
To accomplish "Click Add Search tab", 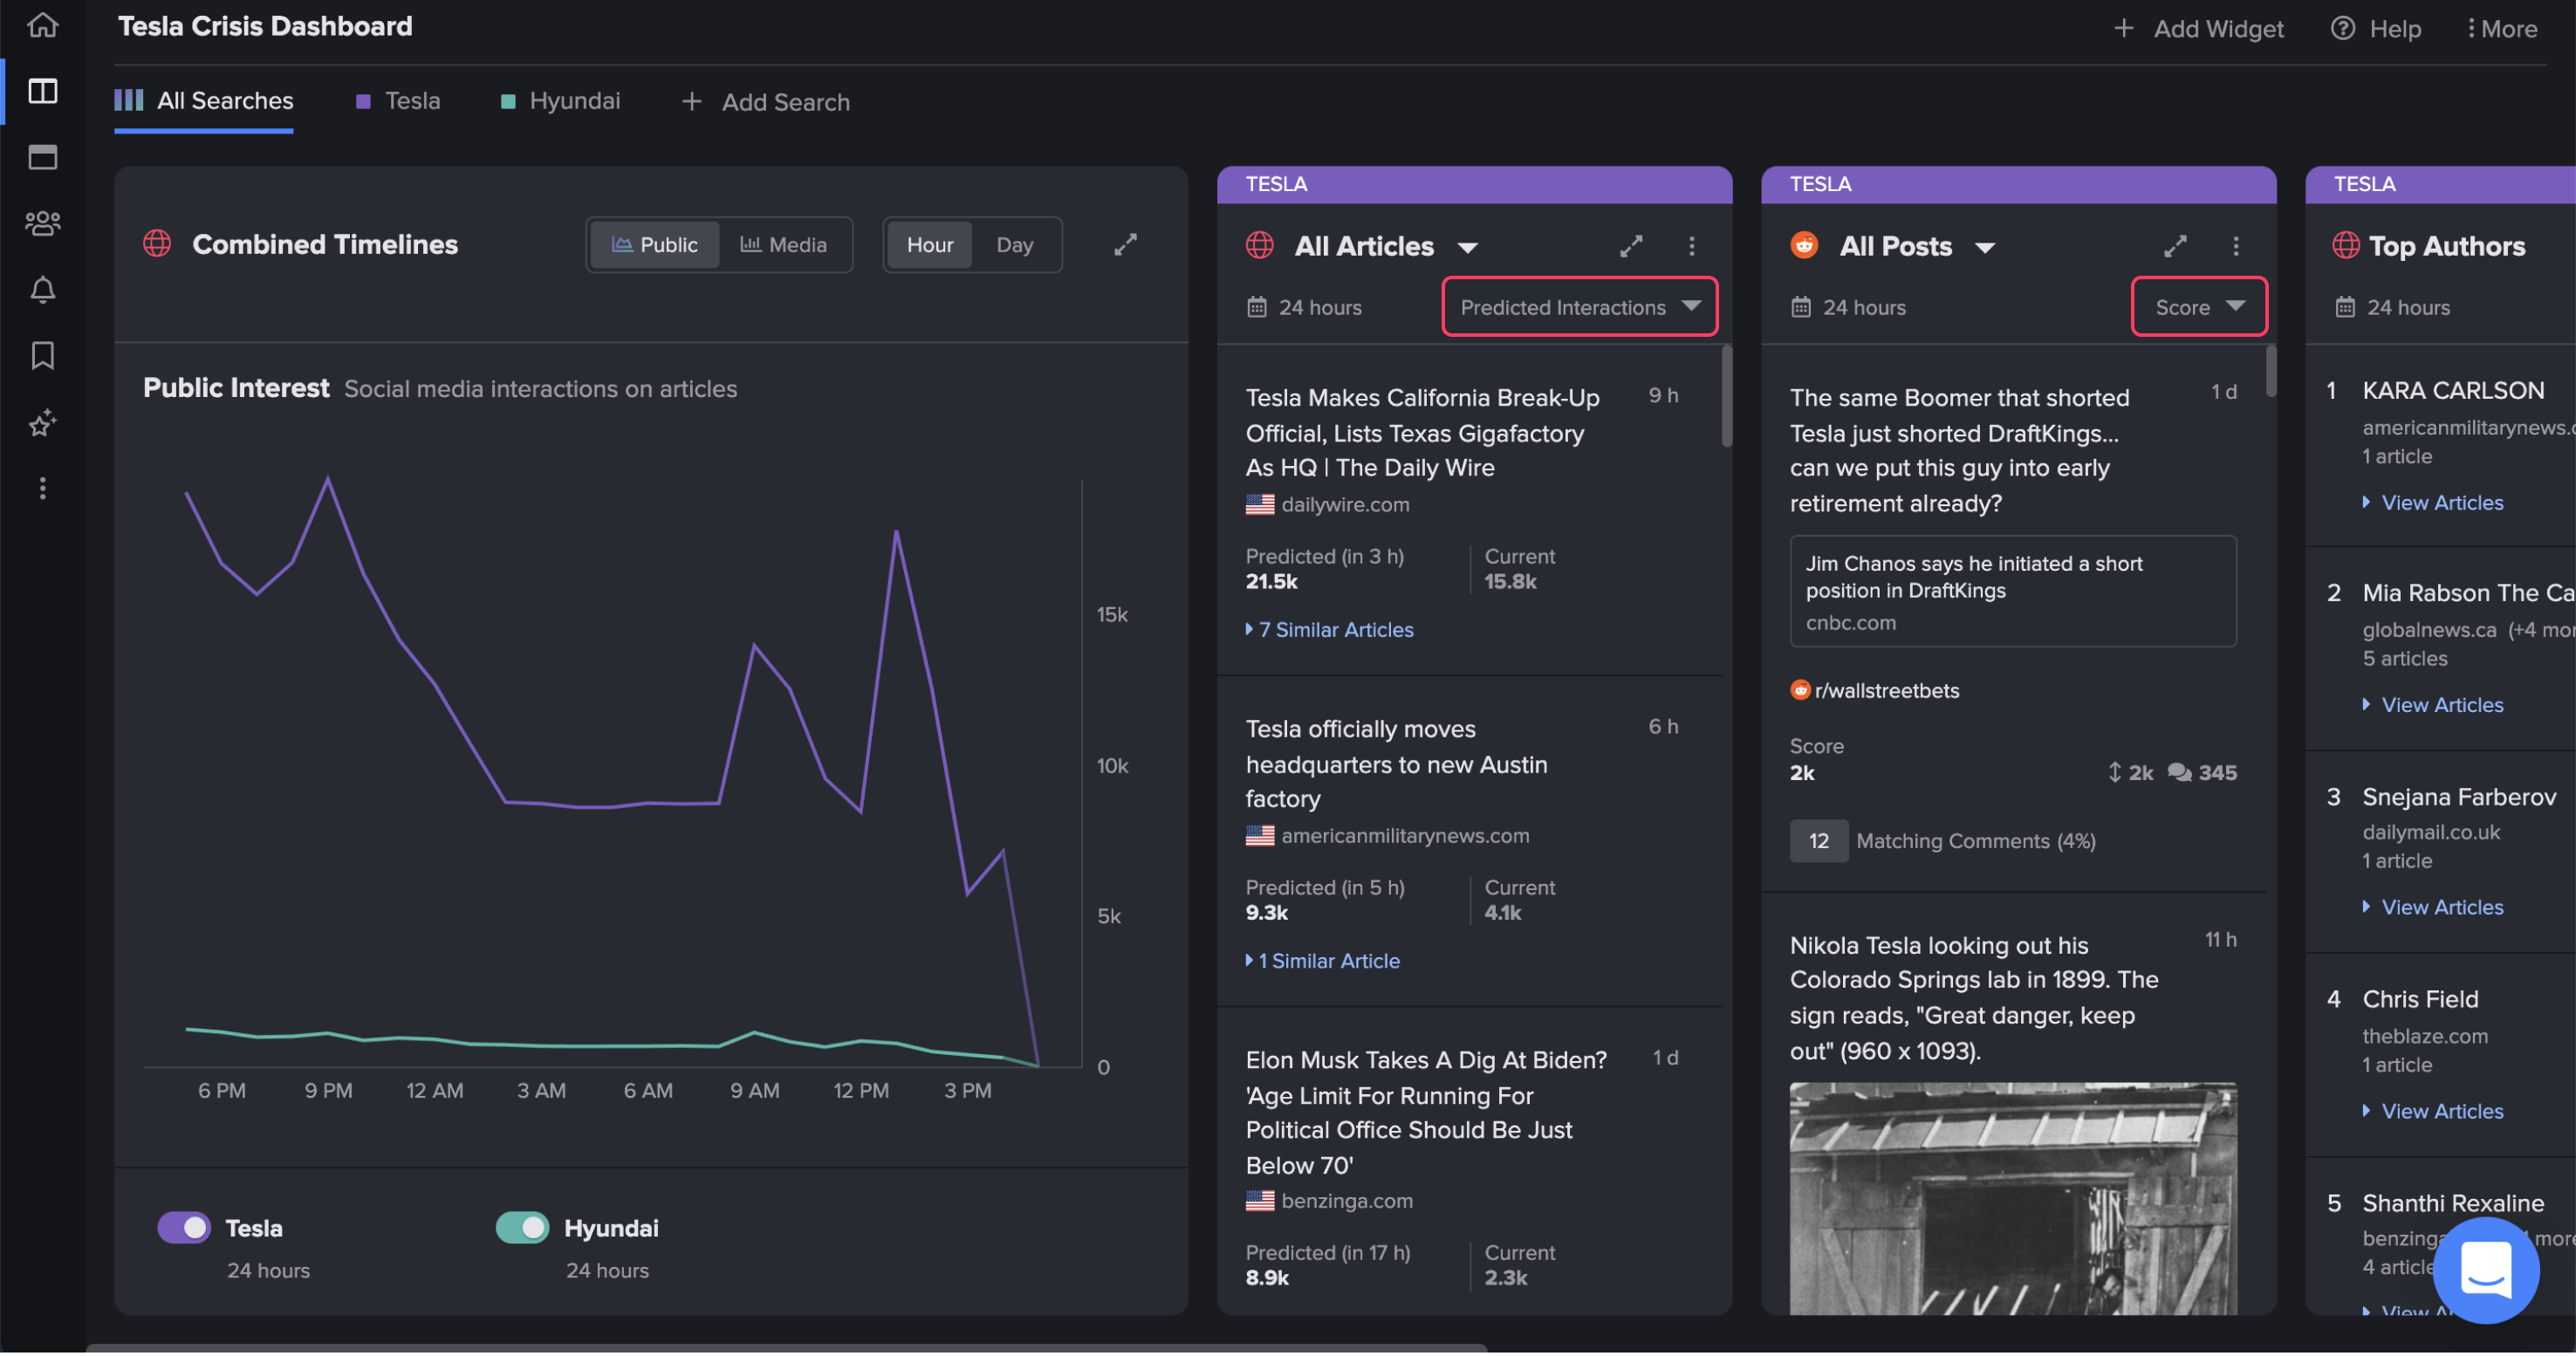I will coord(765,102).
